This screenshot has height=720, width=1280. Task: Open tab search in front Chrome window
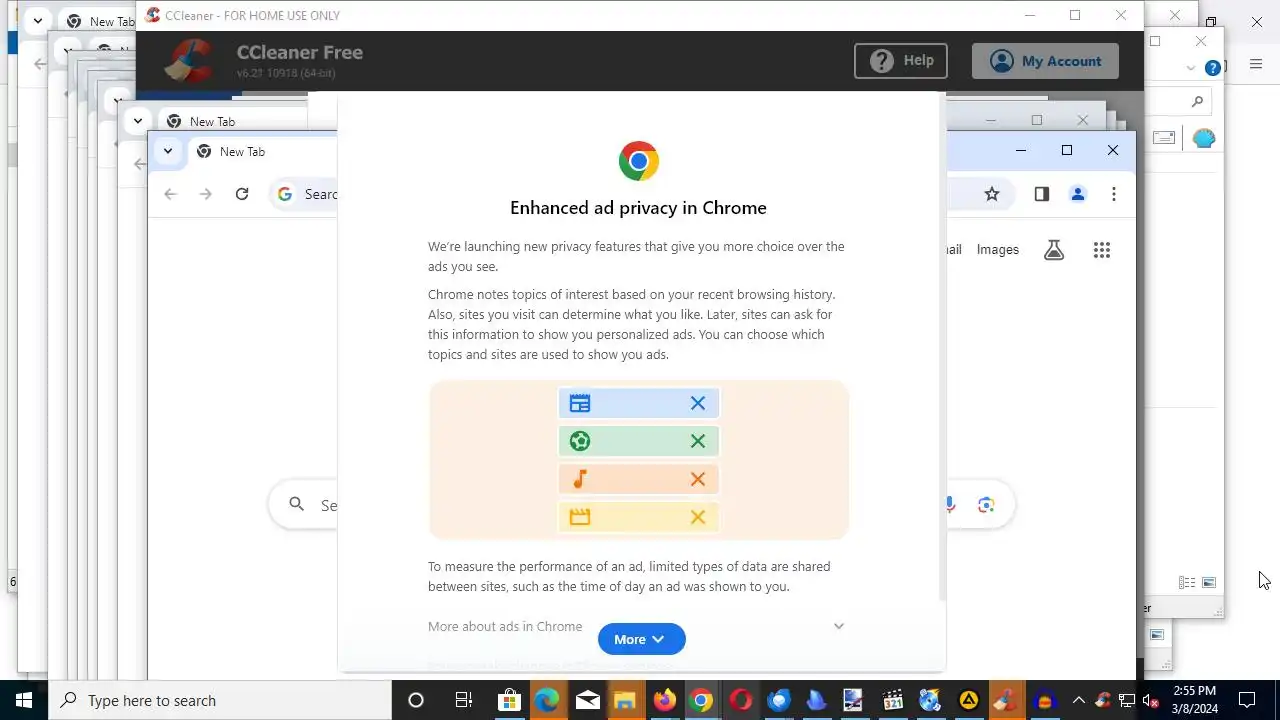point(168,151)
